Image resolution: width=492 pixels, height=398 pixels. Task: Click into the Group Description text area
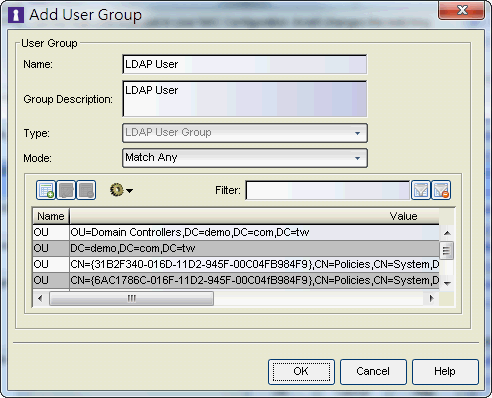(x=245, y=99)
